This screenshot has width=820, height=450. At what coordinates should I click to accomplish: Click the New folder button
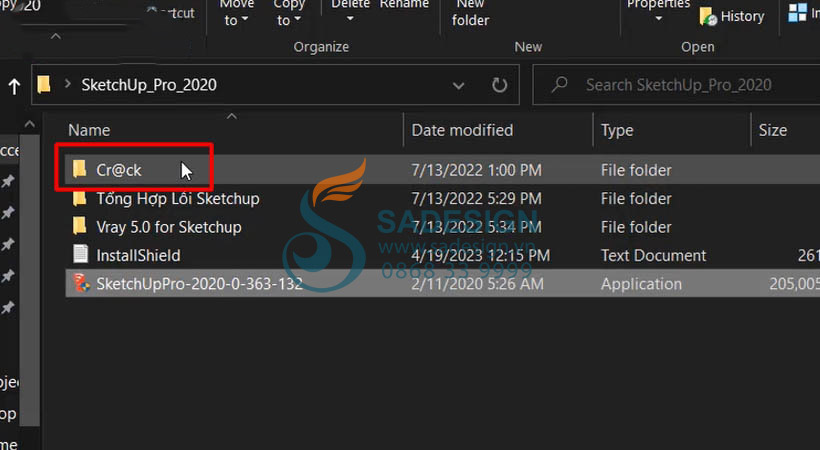(x=471, y=13)
